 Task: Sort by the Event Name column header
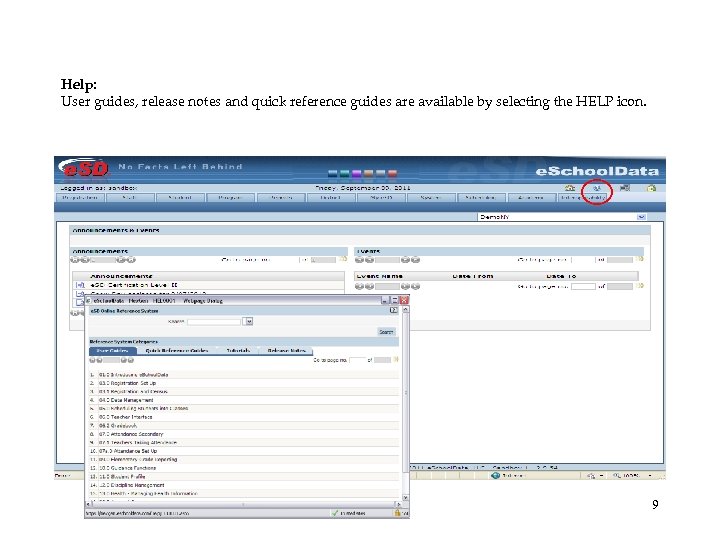coord(379,276)
